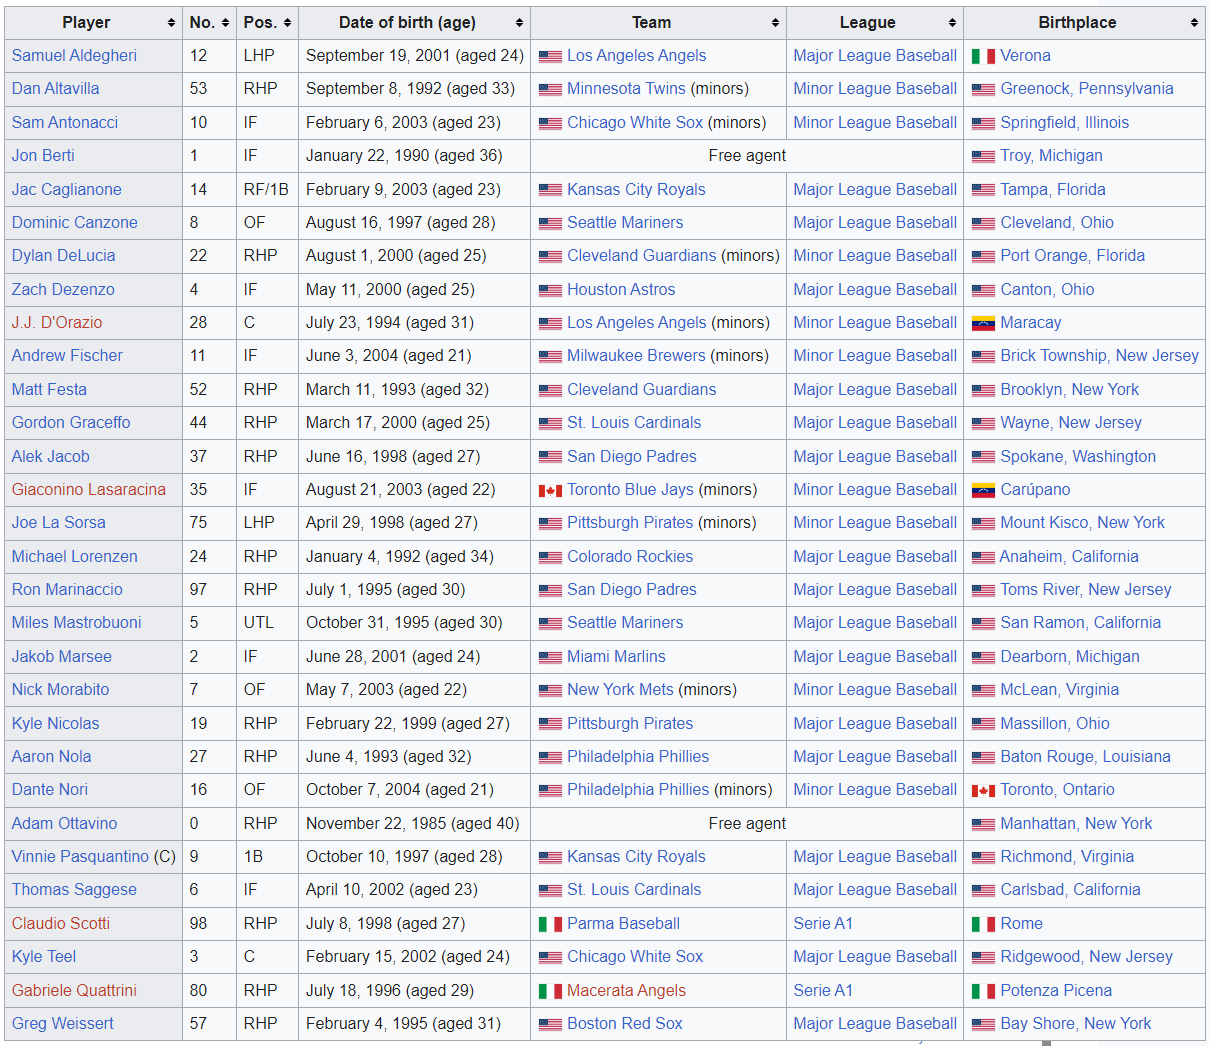Open Gabriele Quattrini red link
Image resolution: width=1209 pixels, height=1046 pixels.
point(74,991)
